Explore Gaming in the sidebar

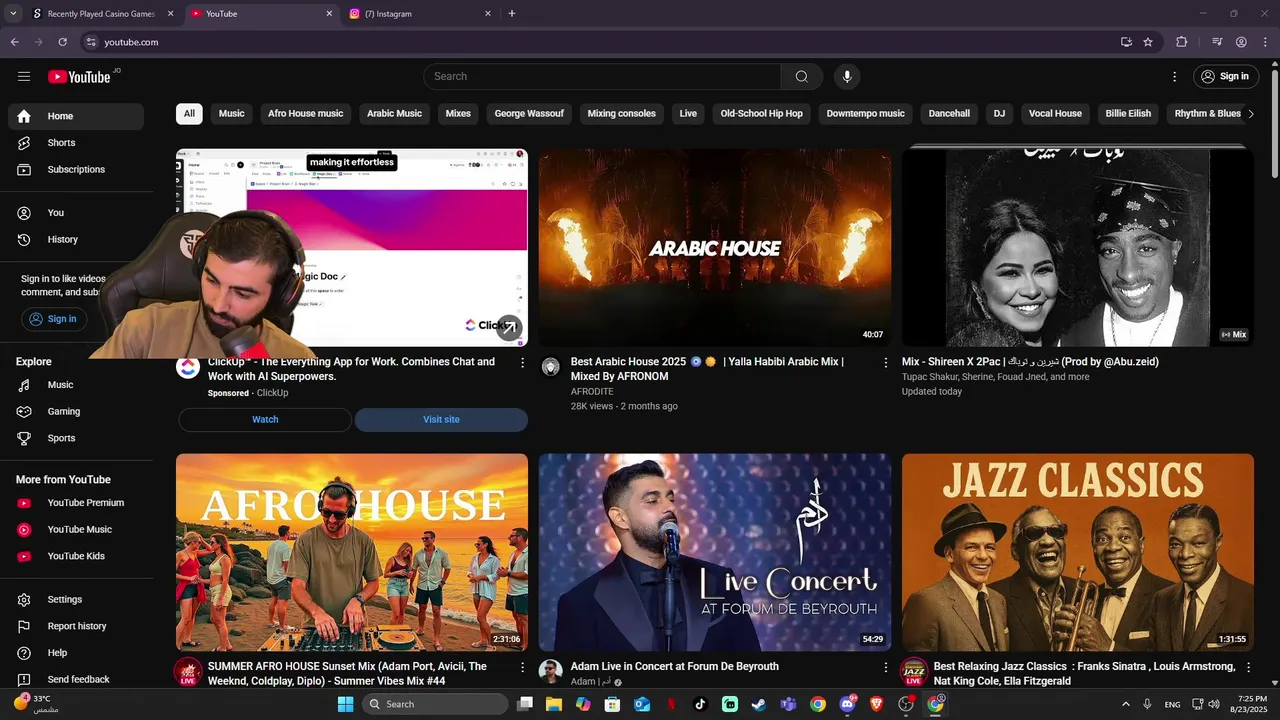(x=76, y=411)
